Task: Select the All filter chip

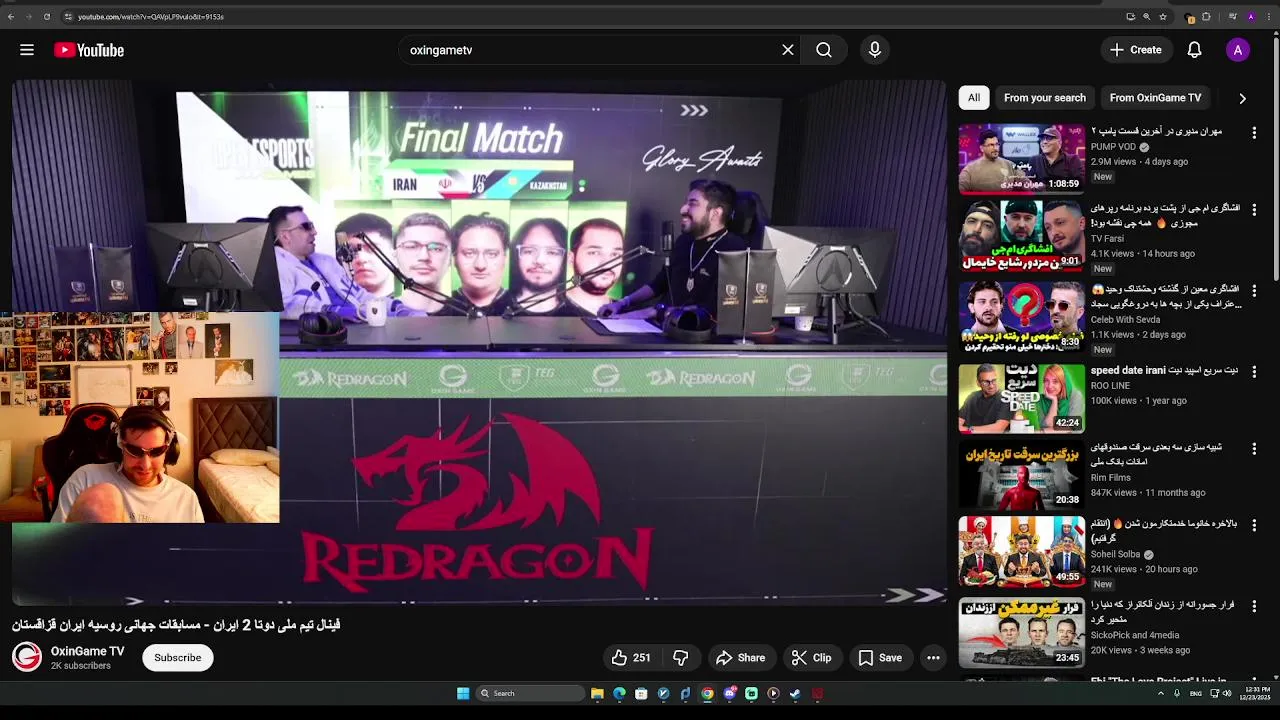Action: click(x=973, y=98)
